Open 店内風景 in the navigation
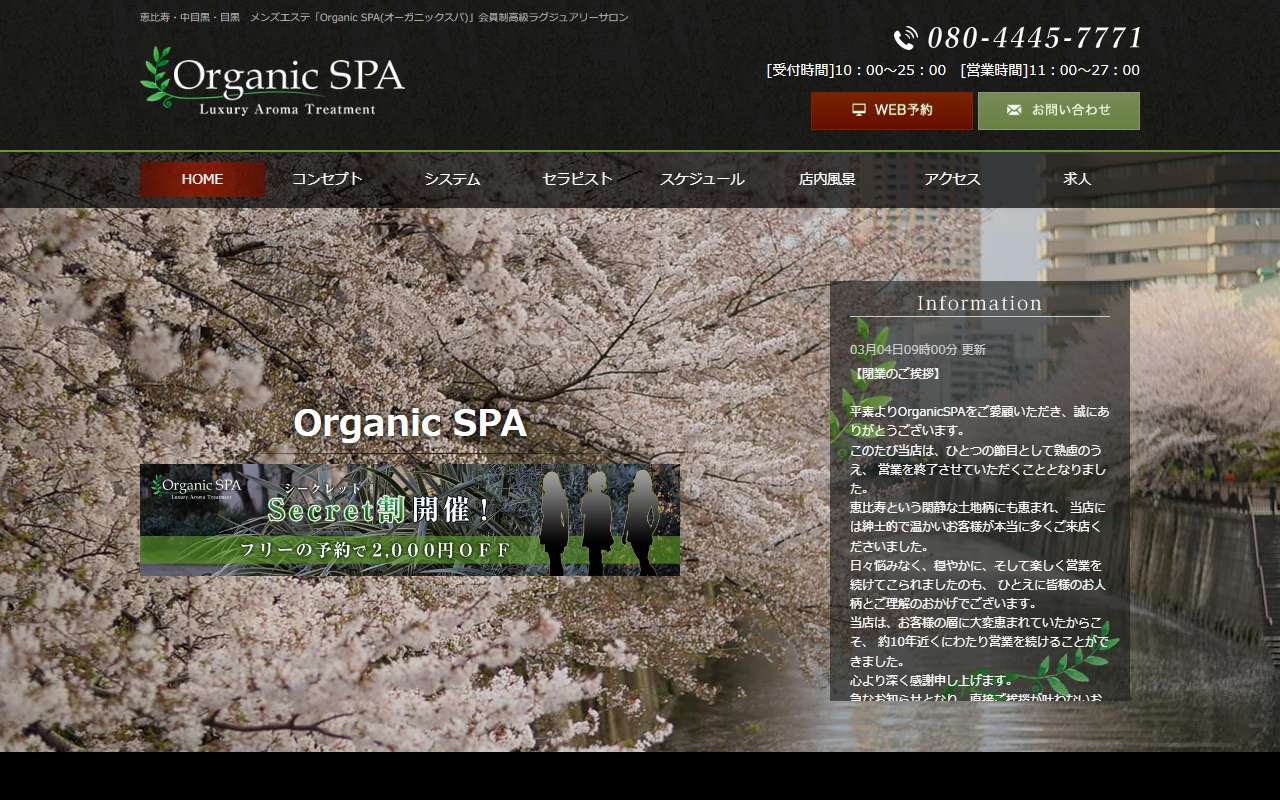The height and width of the screenshot is (800, 1280). (827, 180)
